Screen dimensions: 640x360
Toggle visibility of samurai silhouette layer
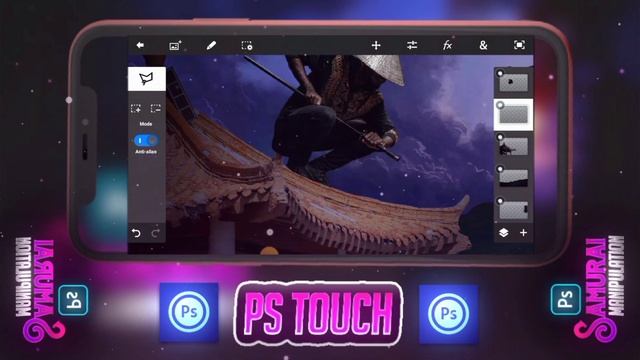point(500,137)
